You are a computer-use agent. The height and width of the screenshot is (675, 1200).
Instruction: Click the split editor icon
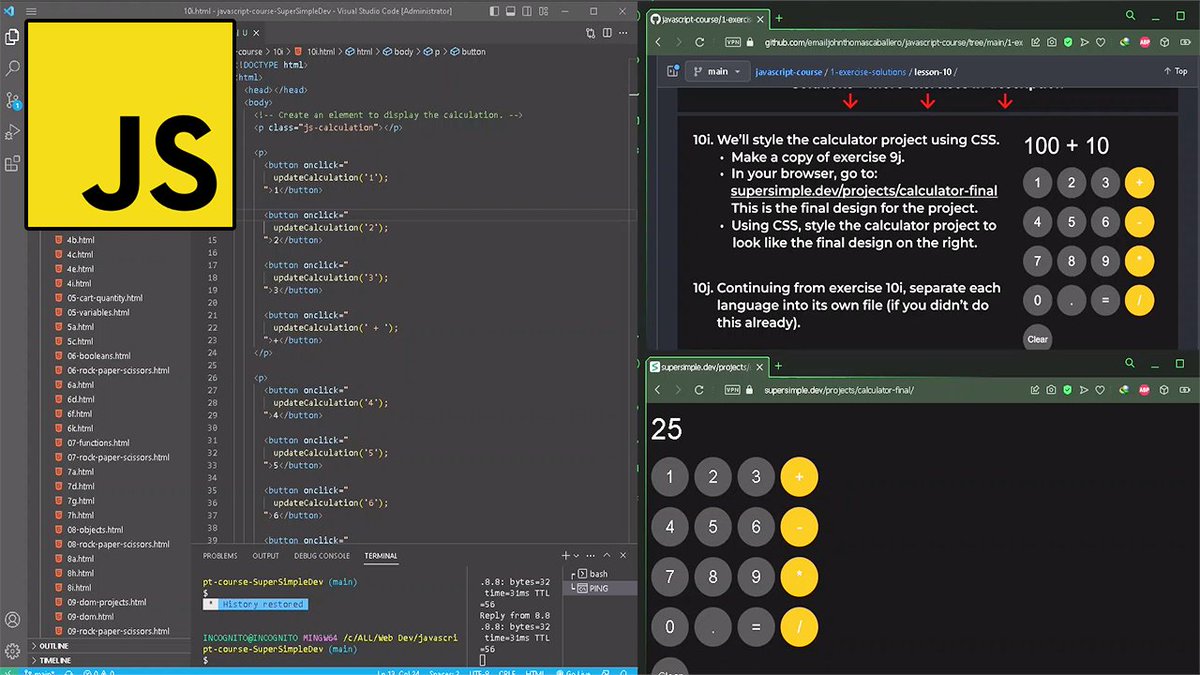pos(607,33)
